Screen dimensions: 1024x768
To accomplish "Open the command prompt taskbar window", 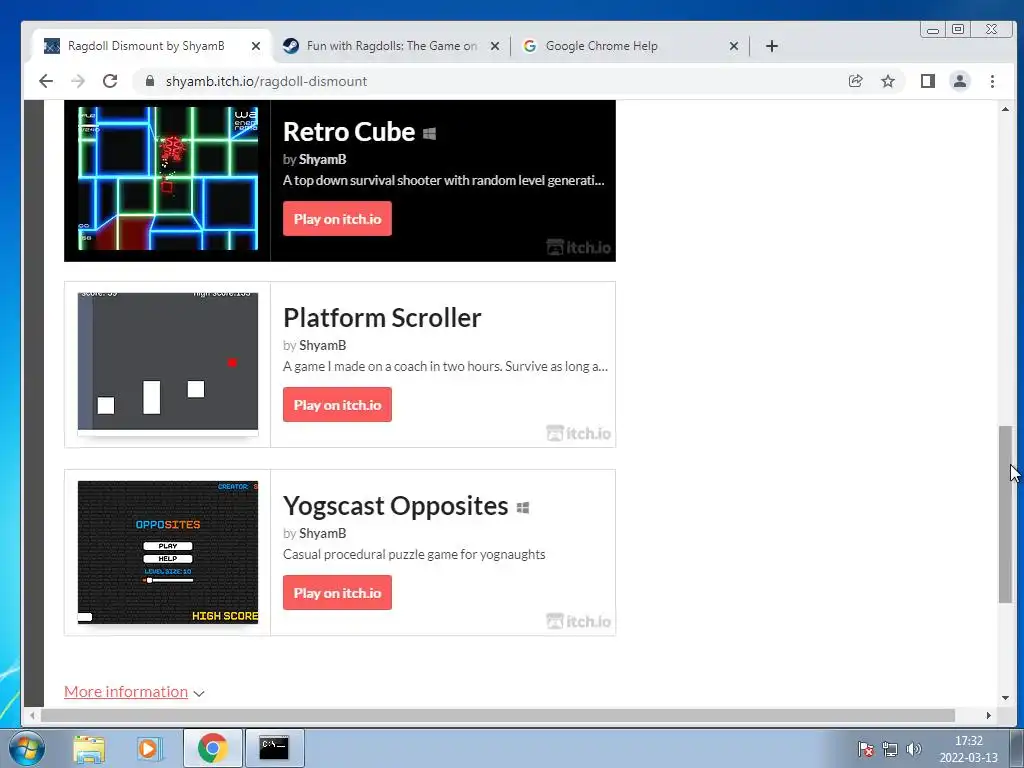I will coord(274,748).
